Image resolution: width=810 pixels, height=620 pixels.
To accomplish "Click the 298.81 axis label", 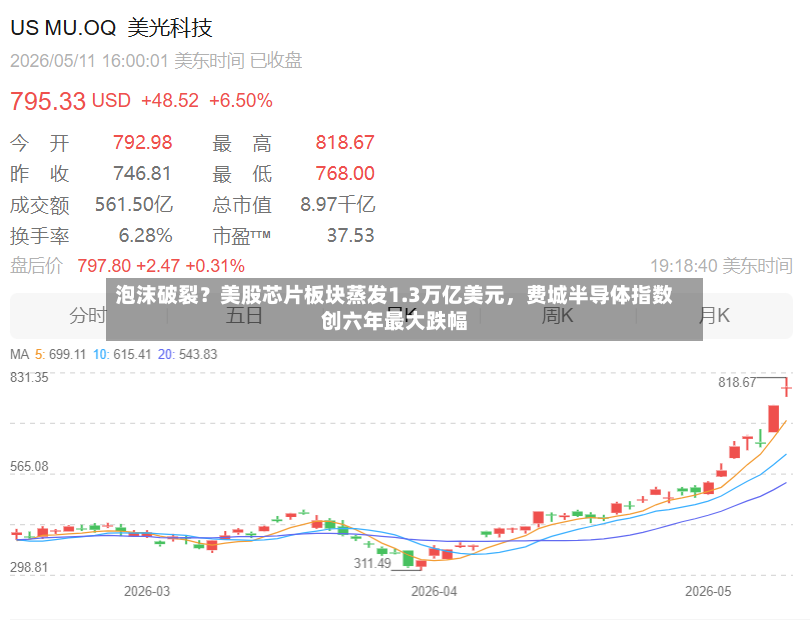I will pyautogui.click(x=29, y=567).
